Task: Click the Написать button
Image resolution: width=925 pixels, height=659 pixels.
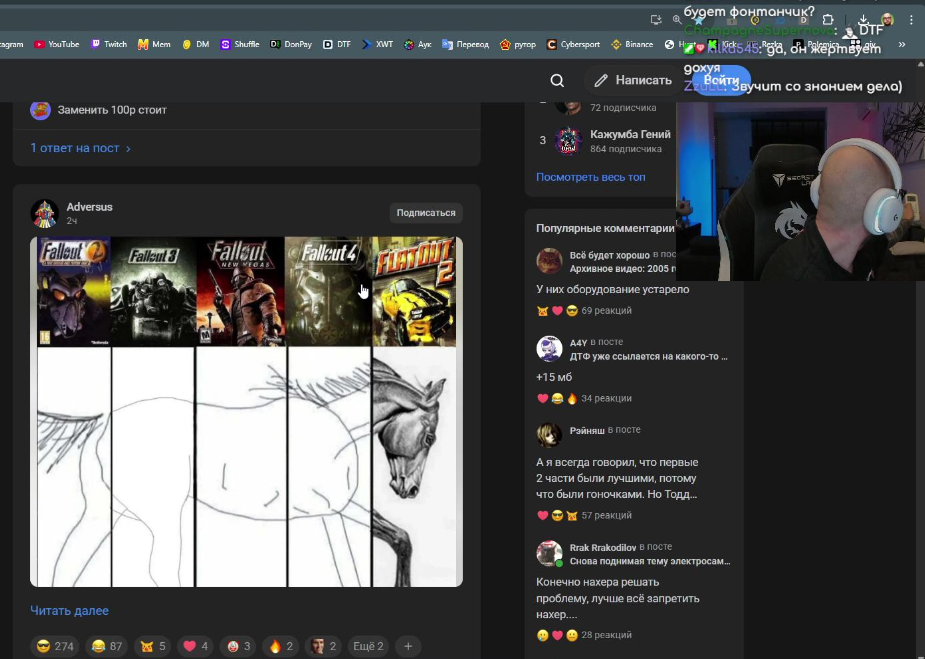Action: pos(633,80)
